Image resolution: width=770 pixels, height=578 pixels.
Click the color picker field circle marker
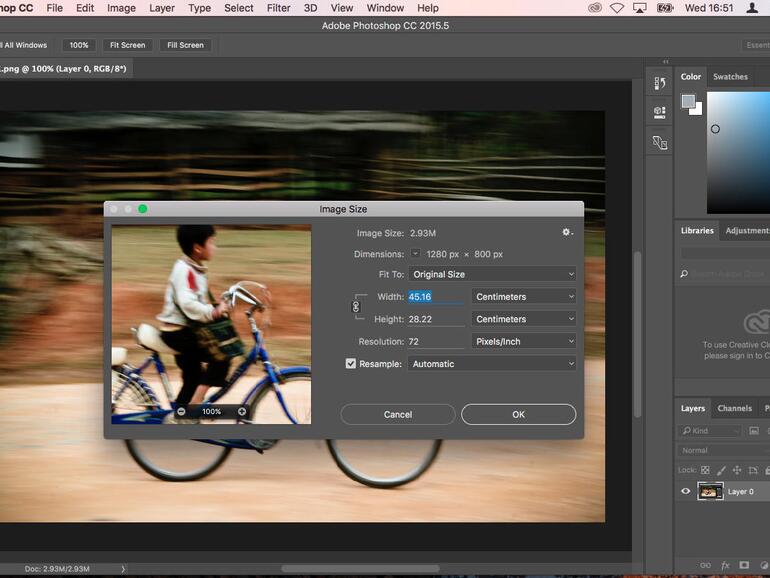pos(715,129)
